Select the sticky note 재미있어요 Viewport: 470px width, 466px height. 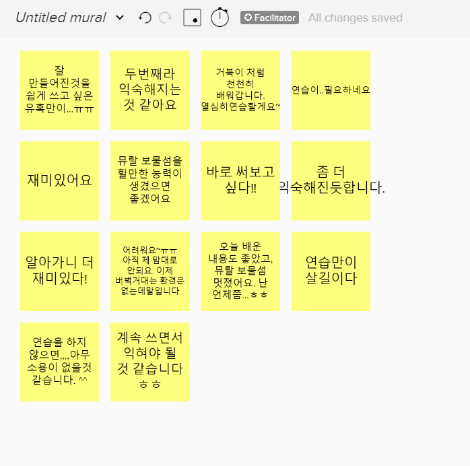coord(59,181)
